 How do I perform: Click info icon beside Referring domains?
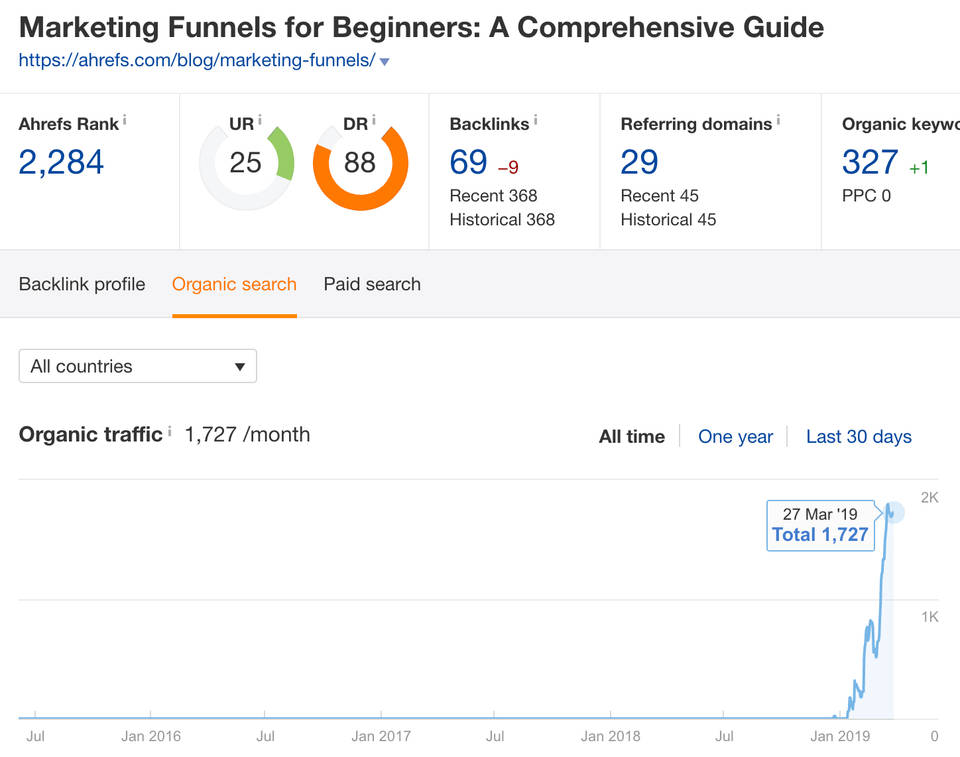(778, 120)
